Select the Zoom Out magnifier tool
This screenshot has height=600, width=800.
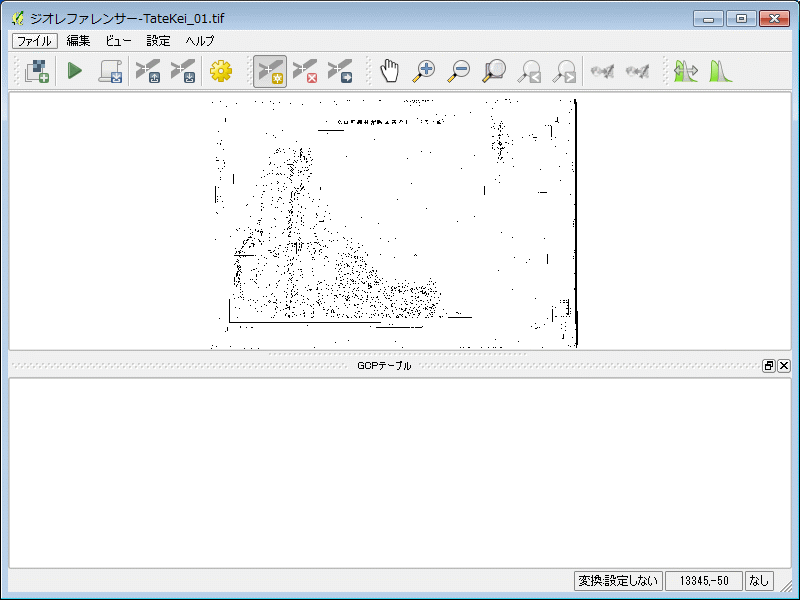point(459,71)
